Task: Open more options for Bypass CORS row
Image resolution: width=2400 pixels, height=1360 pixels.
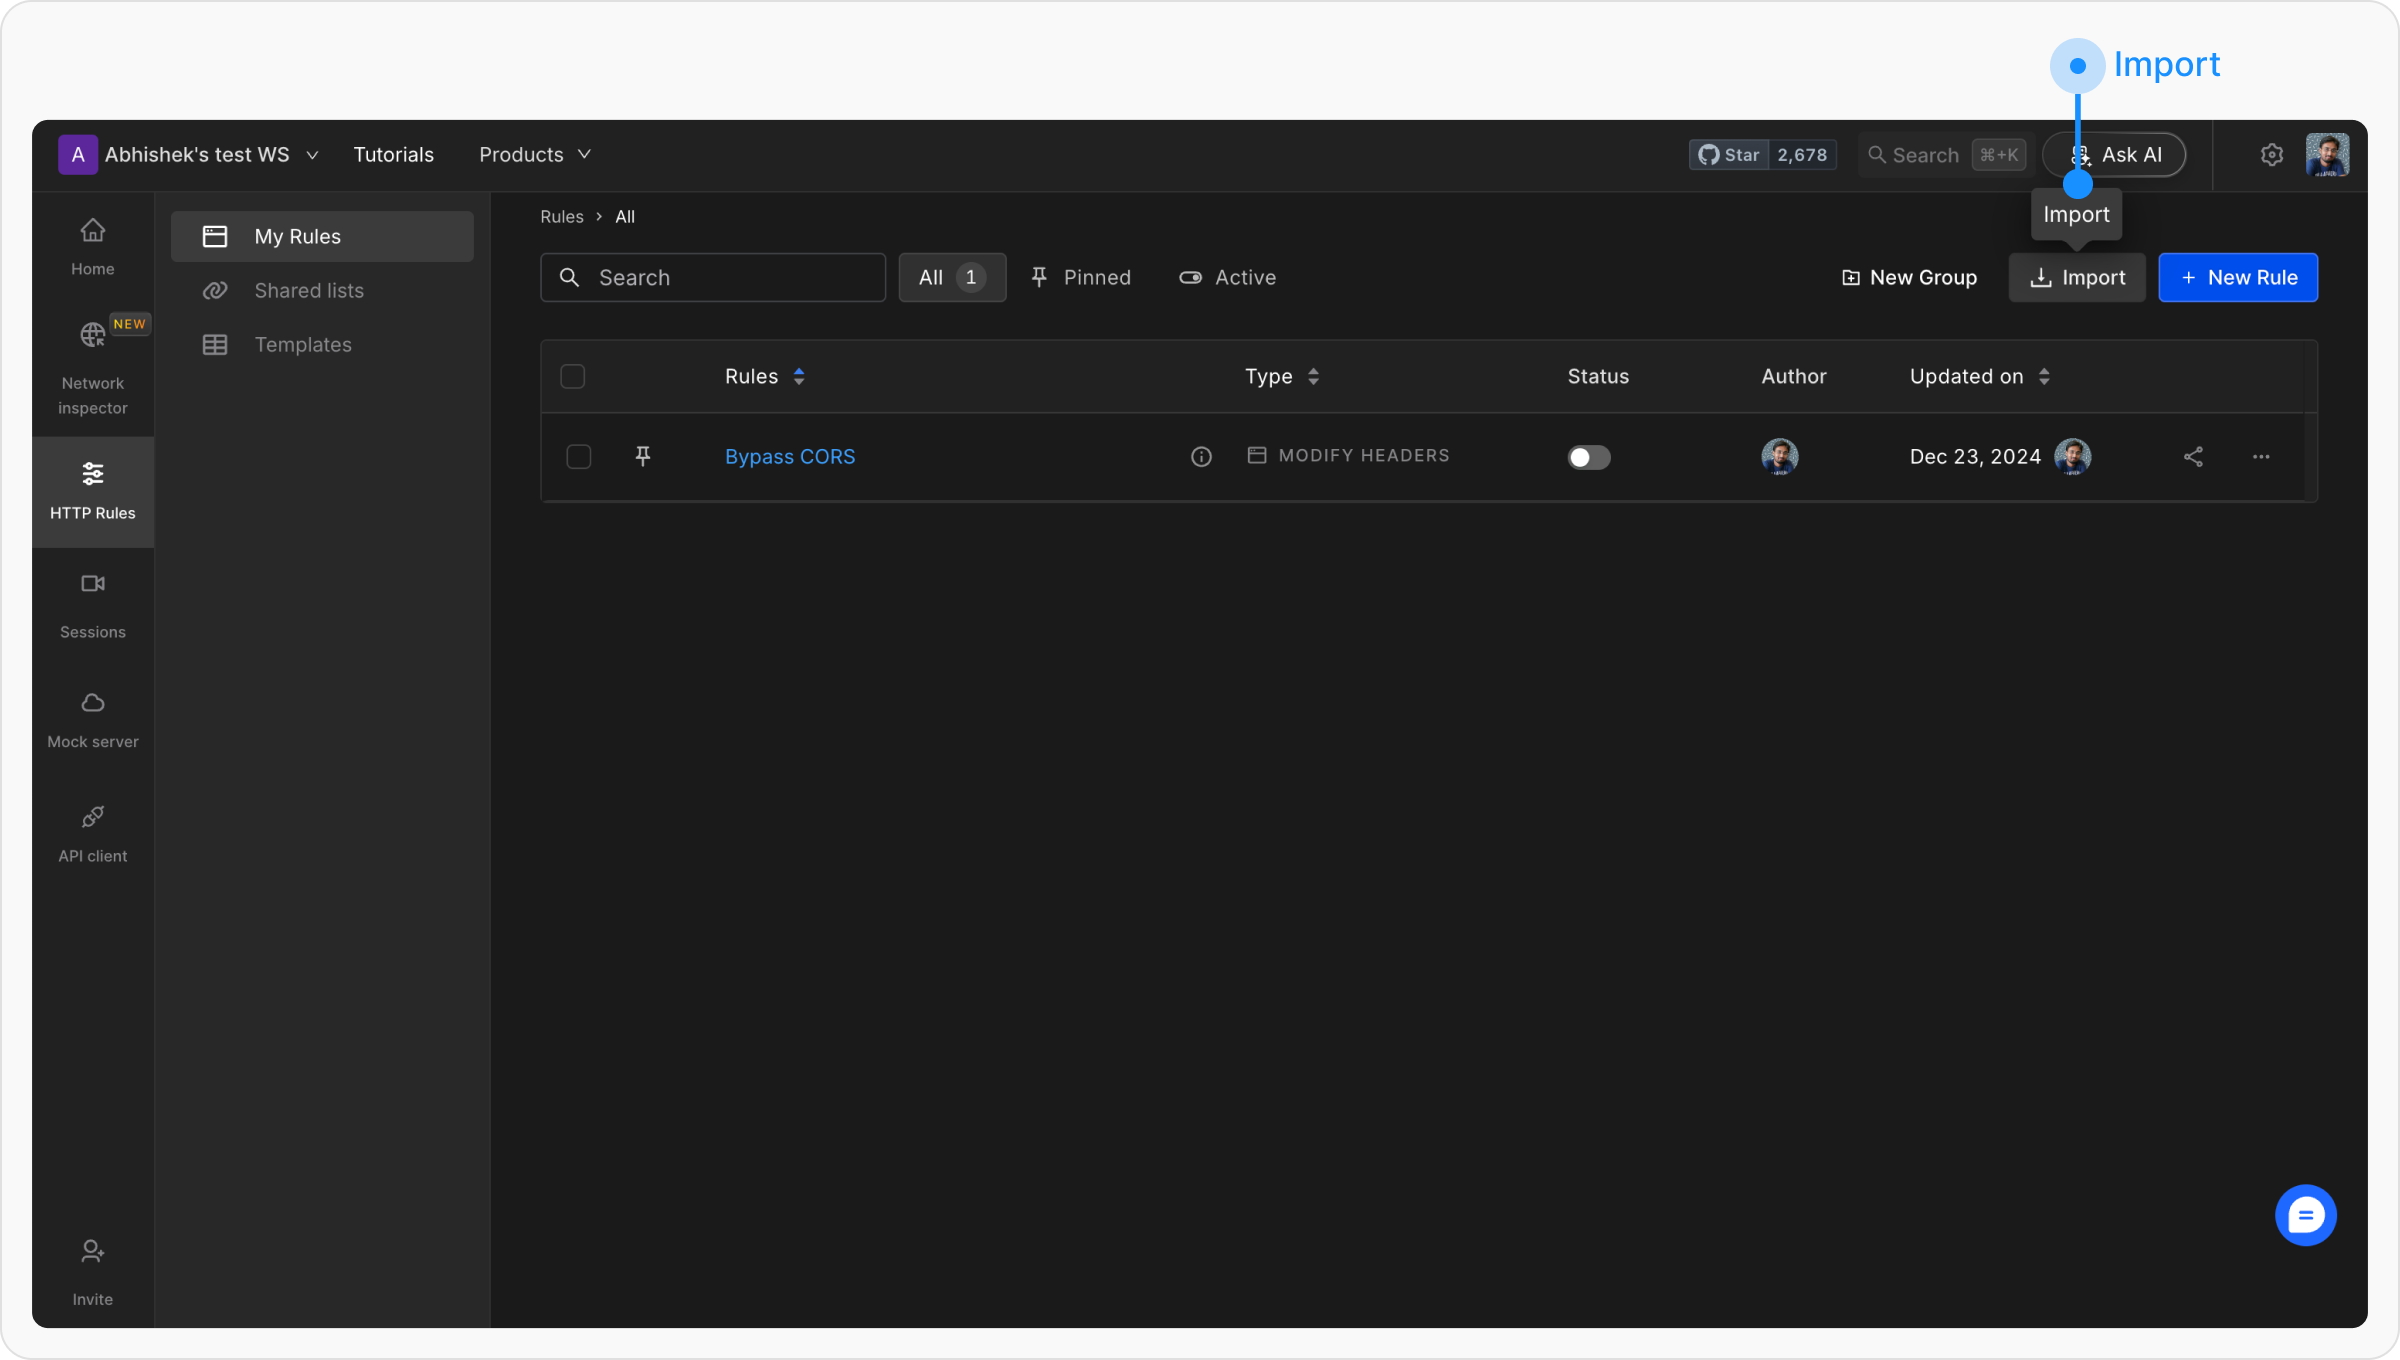Action: [x=2260, y=457]
